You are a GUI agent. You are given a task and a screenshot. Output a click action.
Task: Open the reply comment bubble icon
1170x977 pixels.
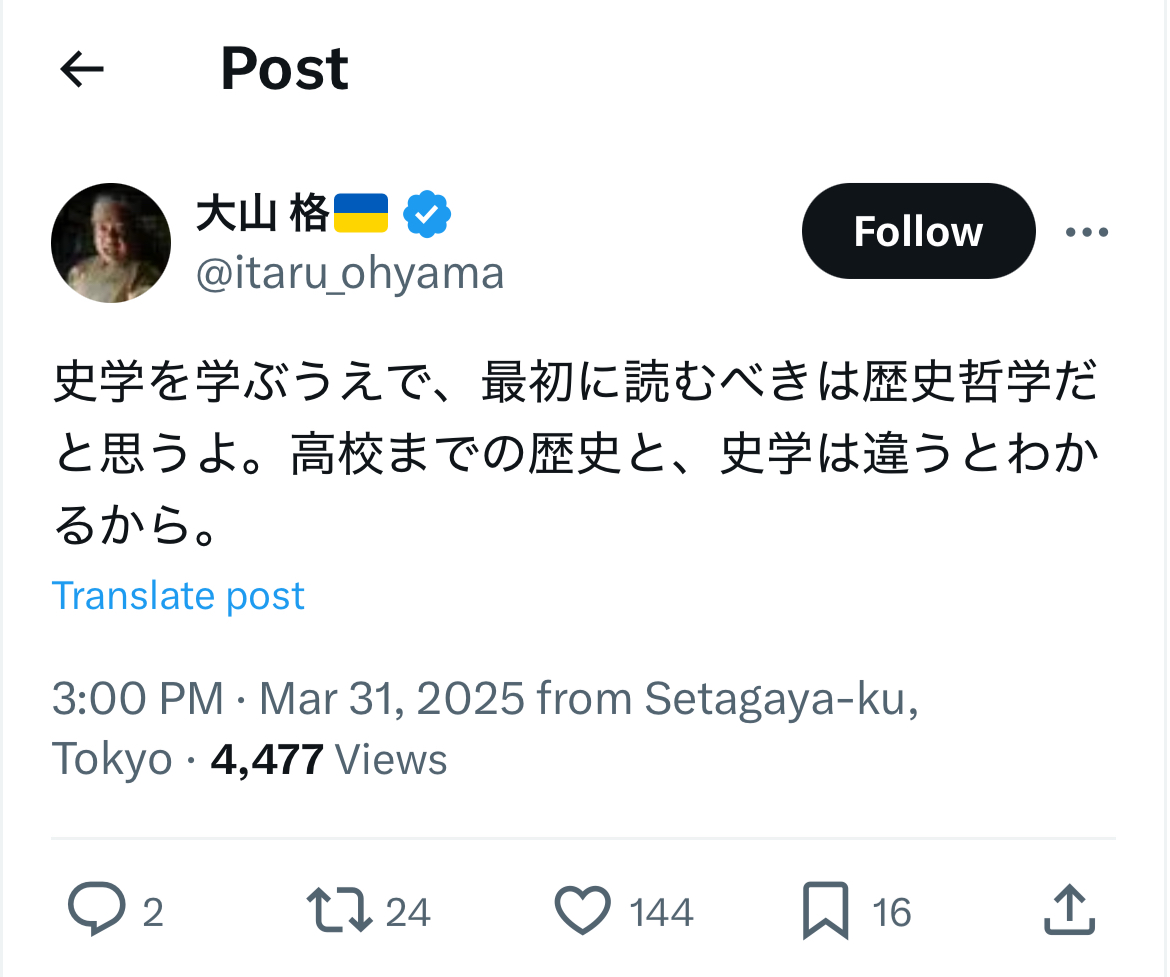coord(97,909)
